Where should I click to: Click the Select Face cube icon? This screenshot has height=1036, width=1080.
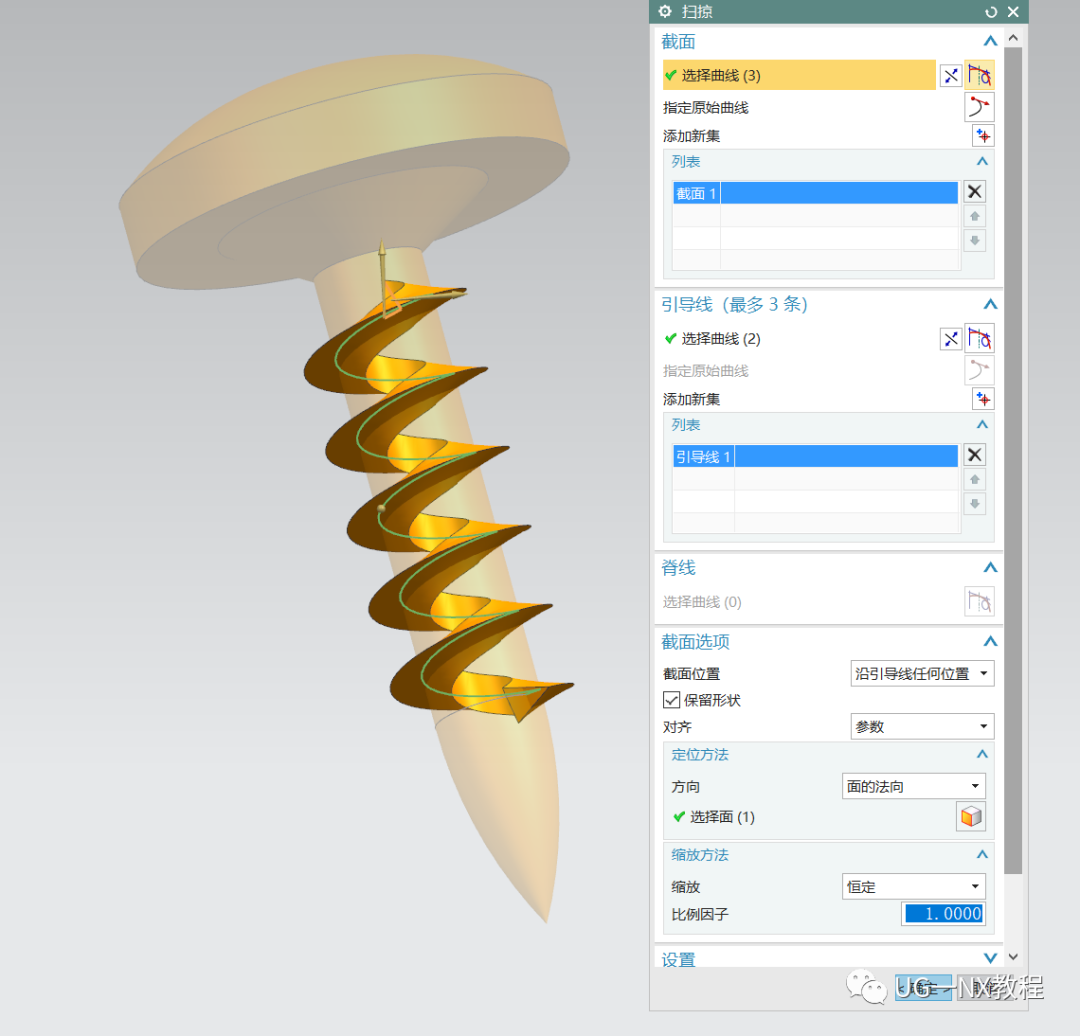tap(971, 817)
